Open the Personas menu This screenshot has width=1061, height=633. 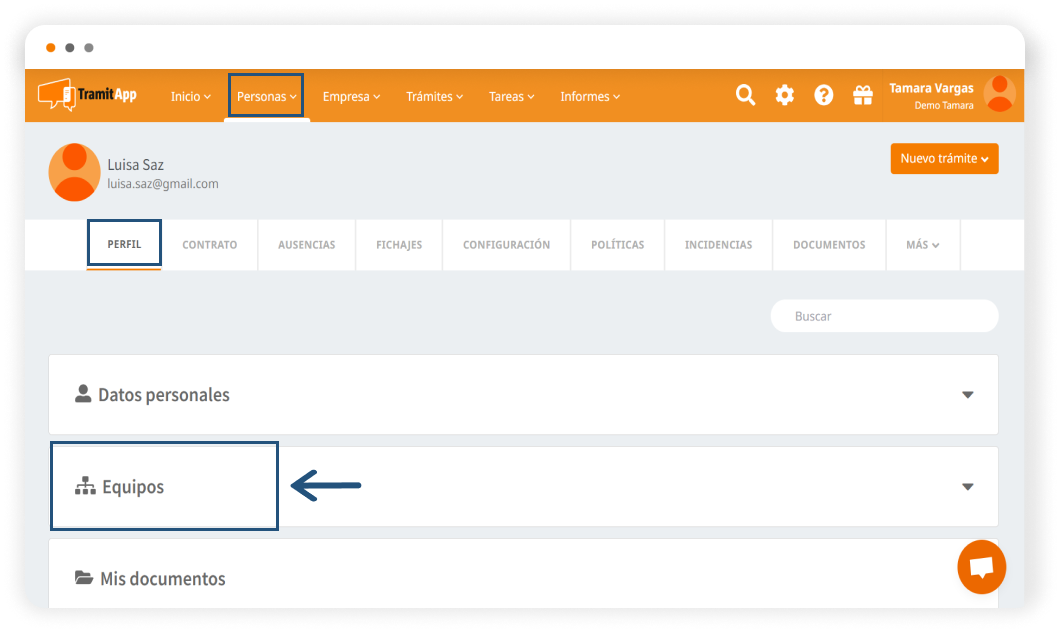click(x=266, y=96)
